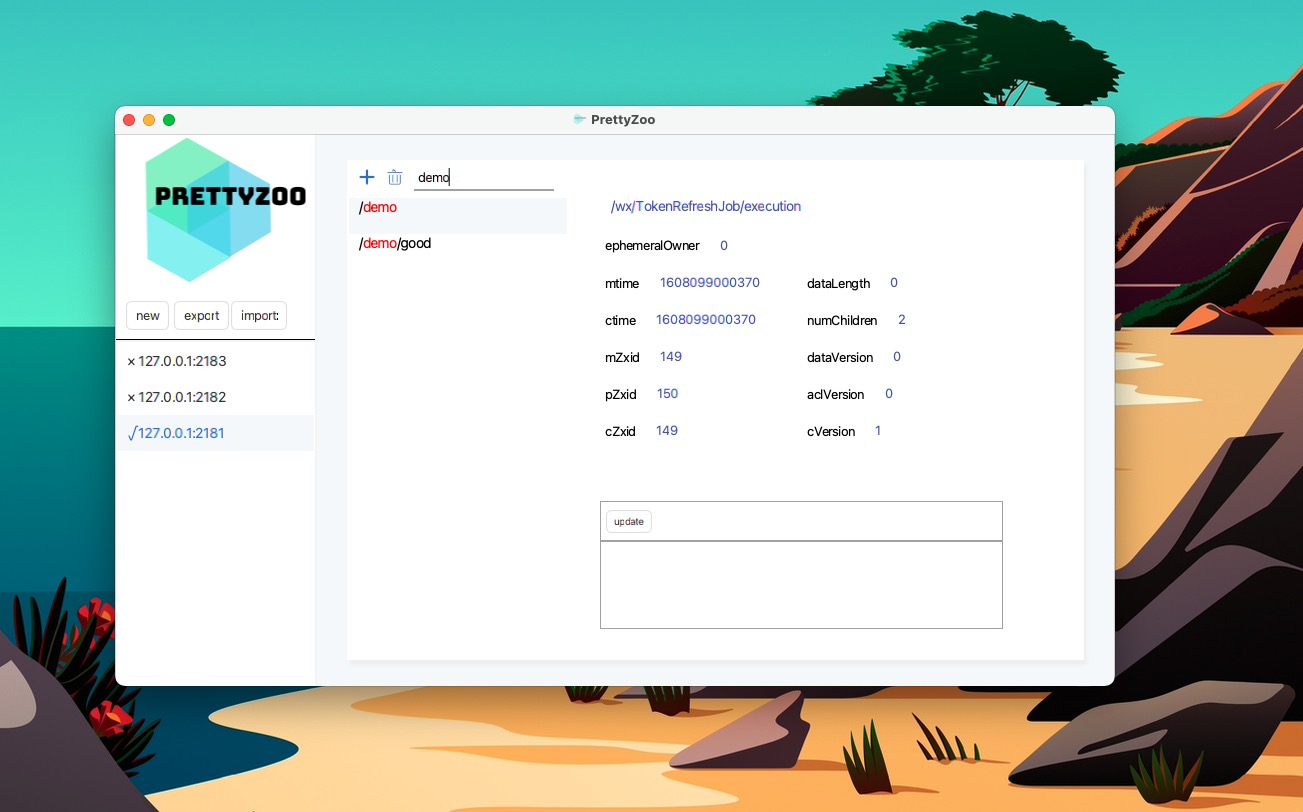Open the /wx/TokenRefreshJob/execution node link
Viewport: 1303px width, 812px height.
[x=705, y=206]
